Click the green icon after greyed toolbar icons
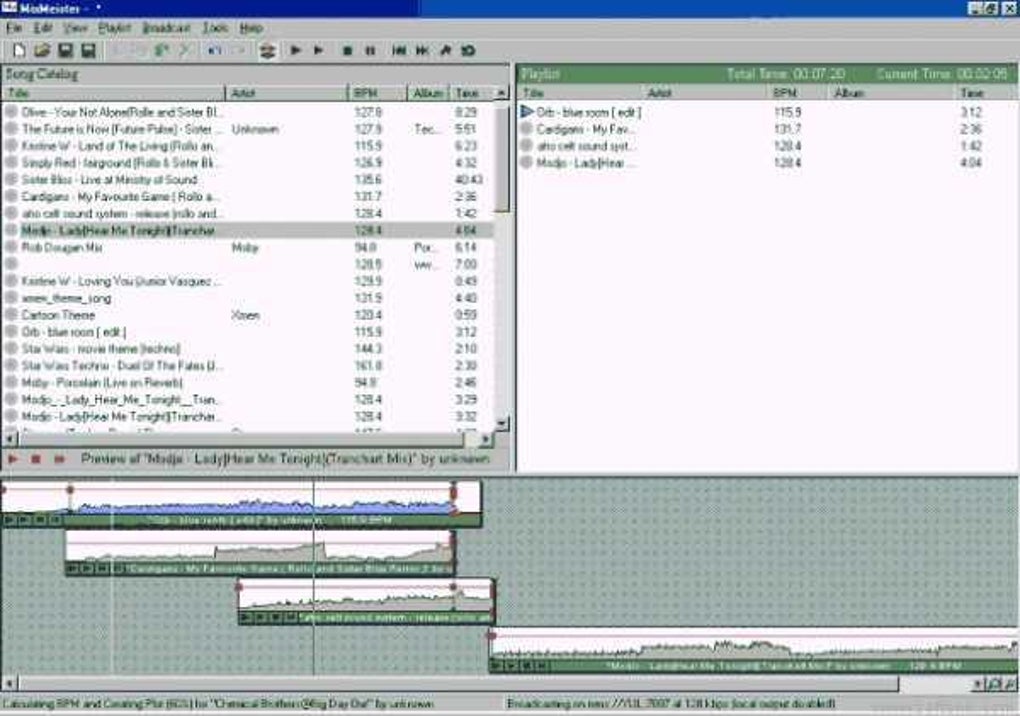Screen dimensions: 1020x716 click(161, 51)
